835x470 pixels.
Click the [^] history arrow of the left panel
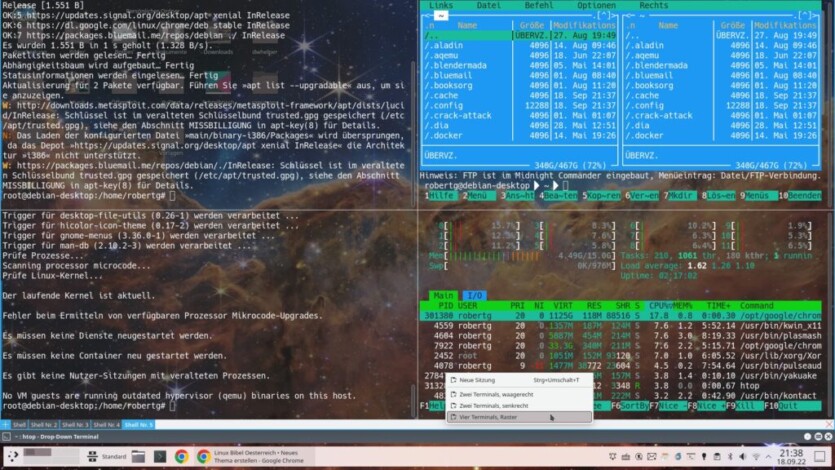[x=604, y=15]
